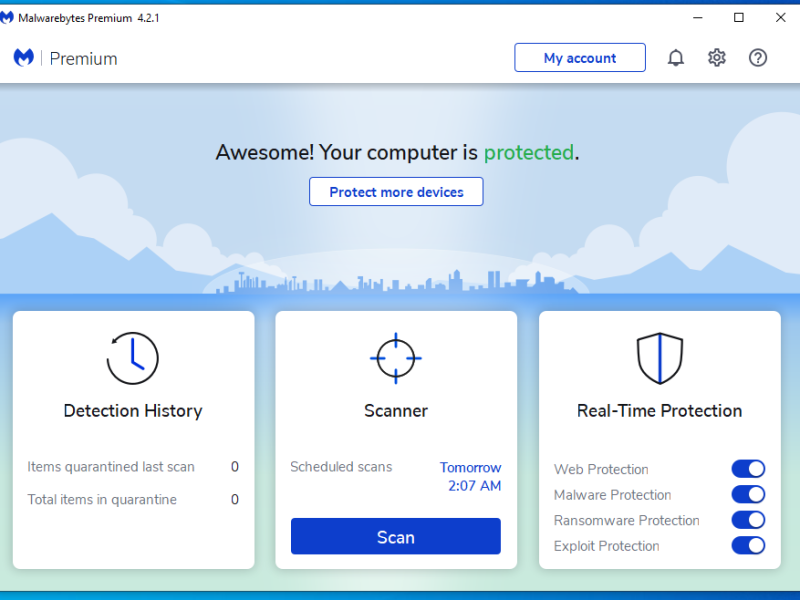Click the Scanner crosshair icon
Image resolution: width=800 pixels, height=600 pixels.
point(396,358)
